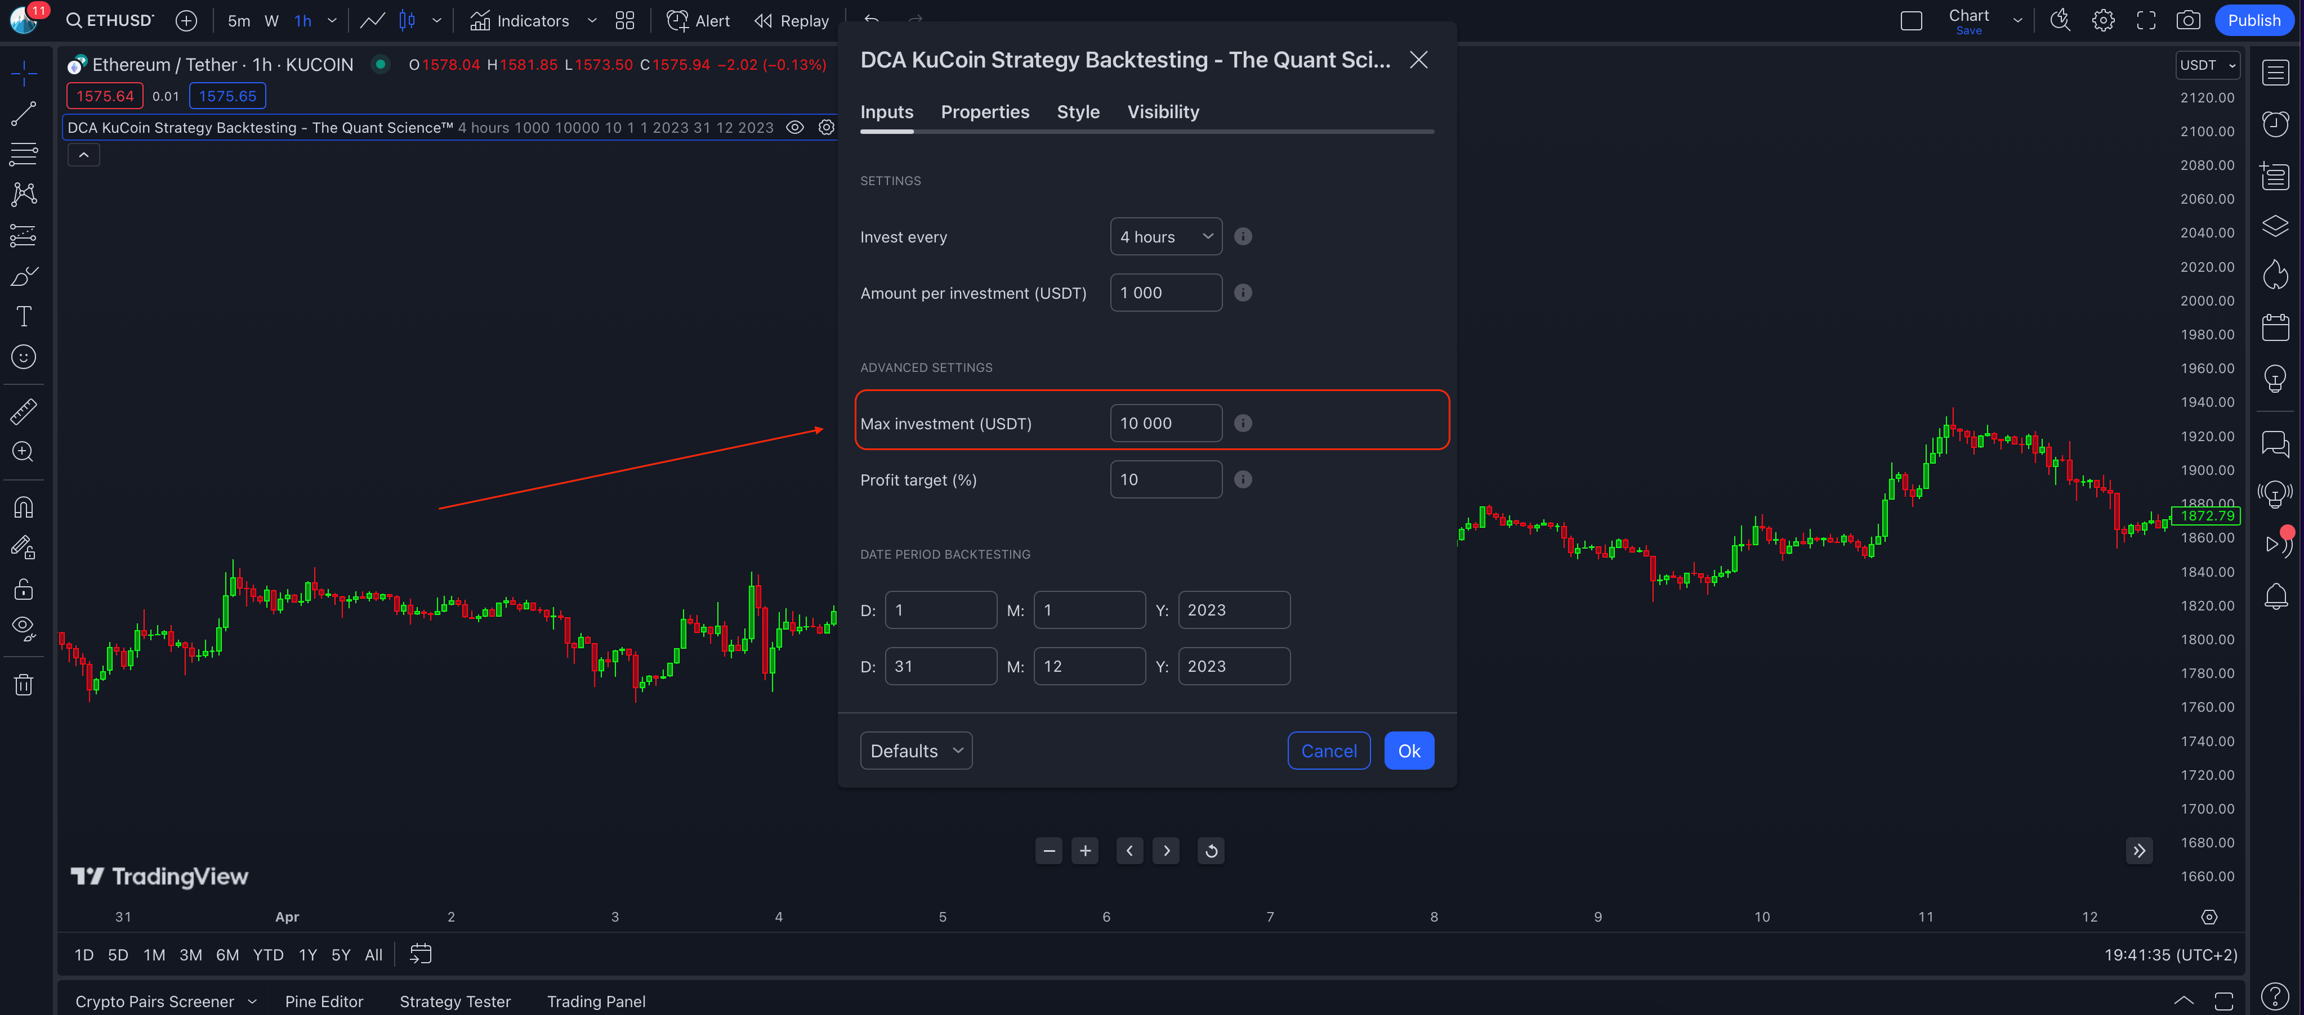Toggle the lock all drawings icon
The height and width of the screenshot is (1015, 2304).
point(24,589)
